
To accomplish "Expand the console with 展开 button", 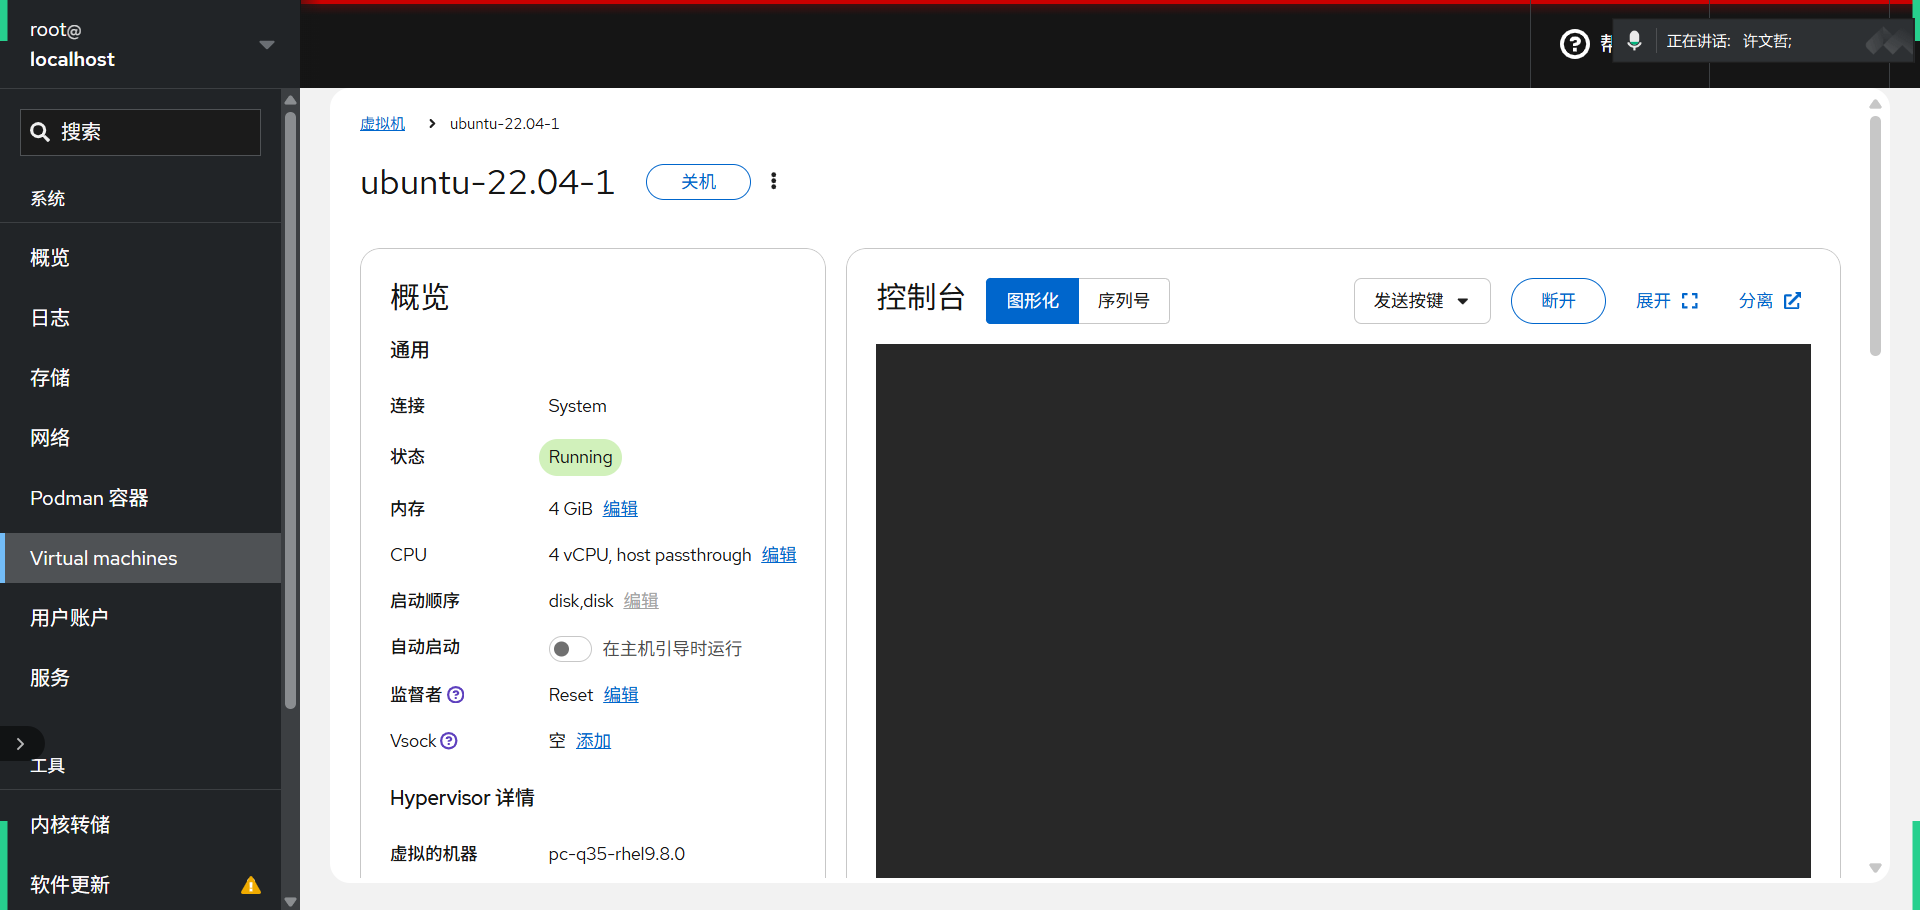I will (x=1667, y=301).
